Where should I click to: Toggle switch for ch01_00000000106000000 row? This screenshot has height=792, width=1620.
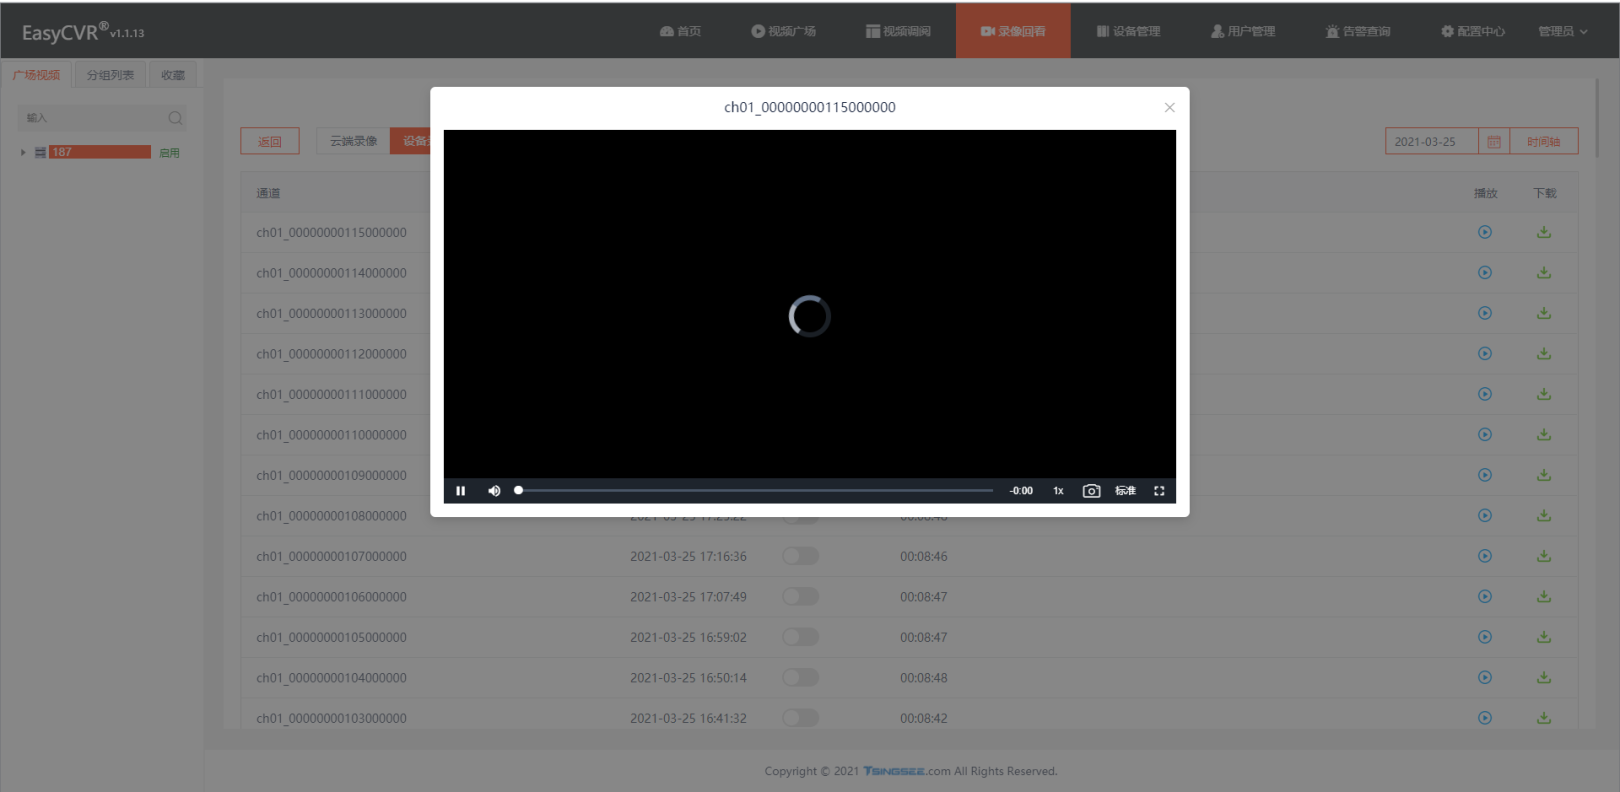point(801,596)
